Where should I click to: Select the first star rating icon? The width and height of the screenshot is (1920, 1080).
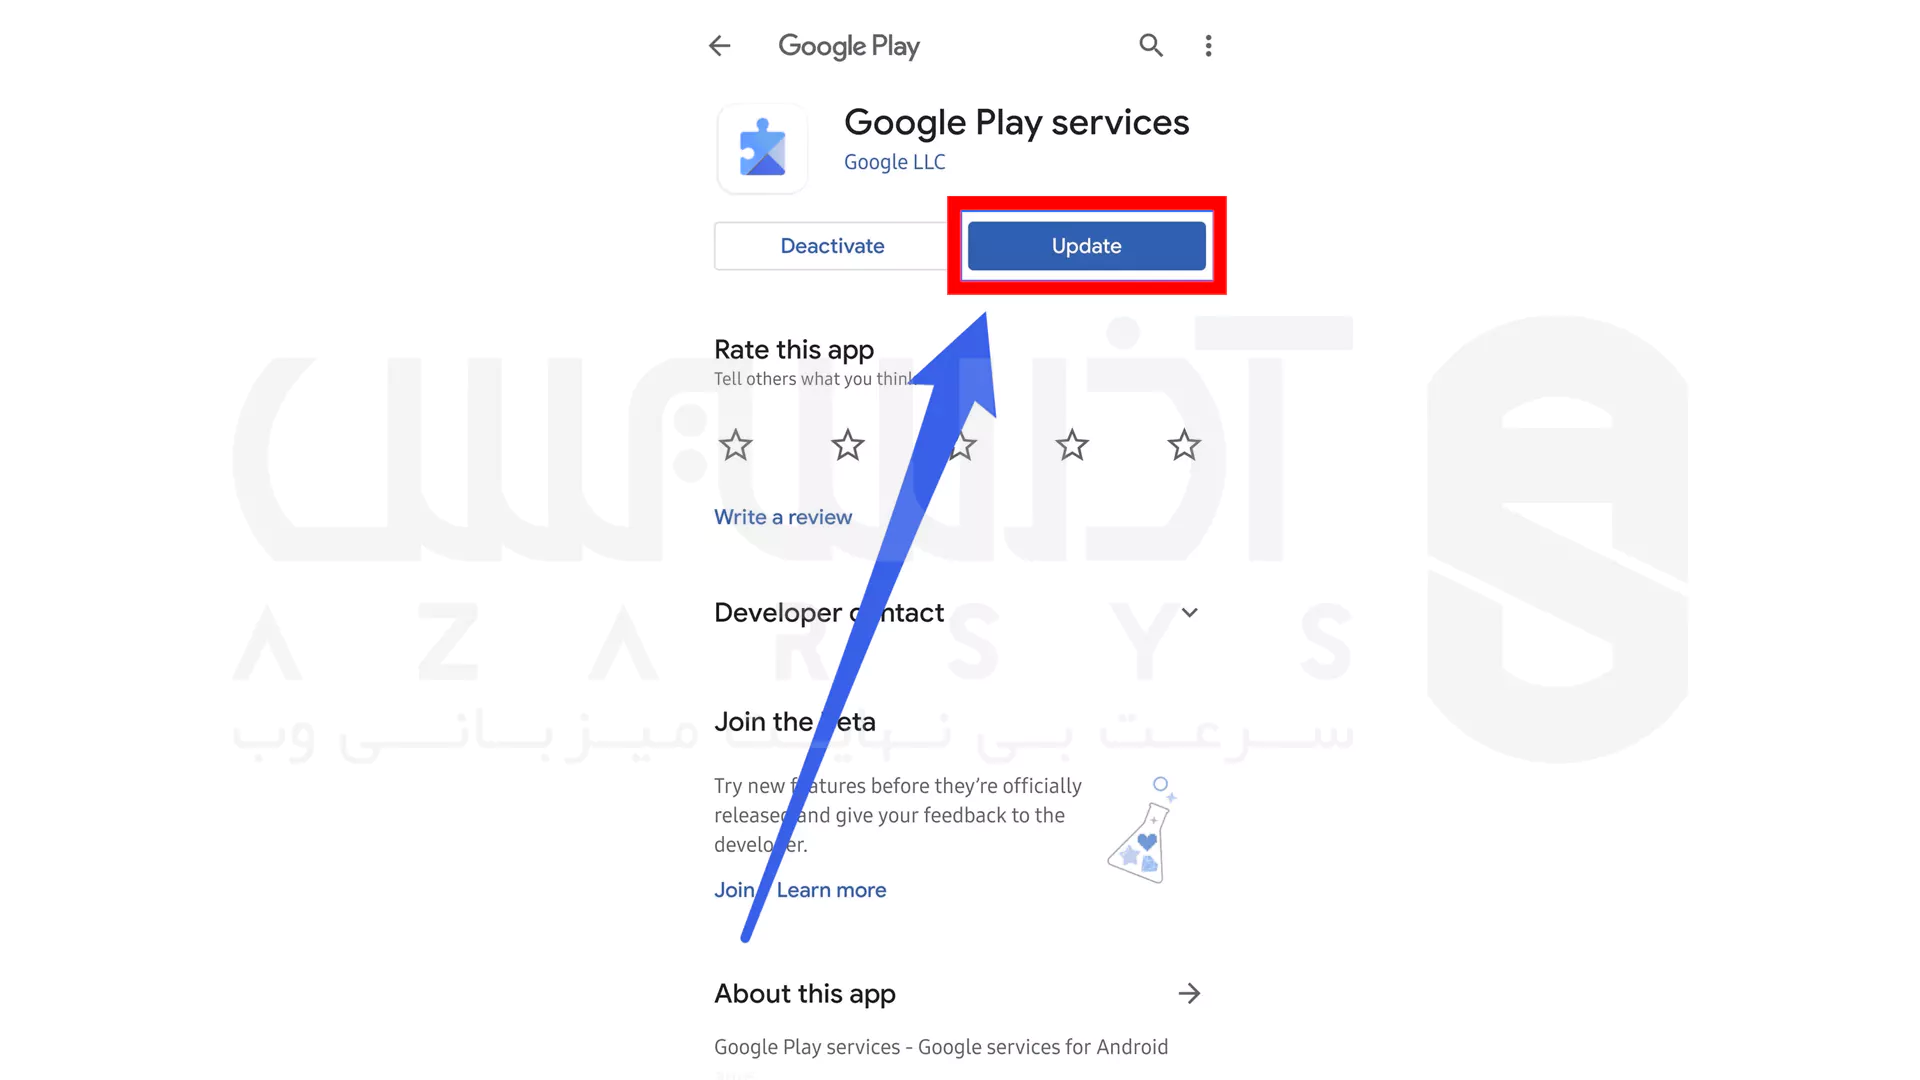[736, 443]
